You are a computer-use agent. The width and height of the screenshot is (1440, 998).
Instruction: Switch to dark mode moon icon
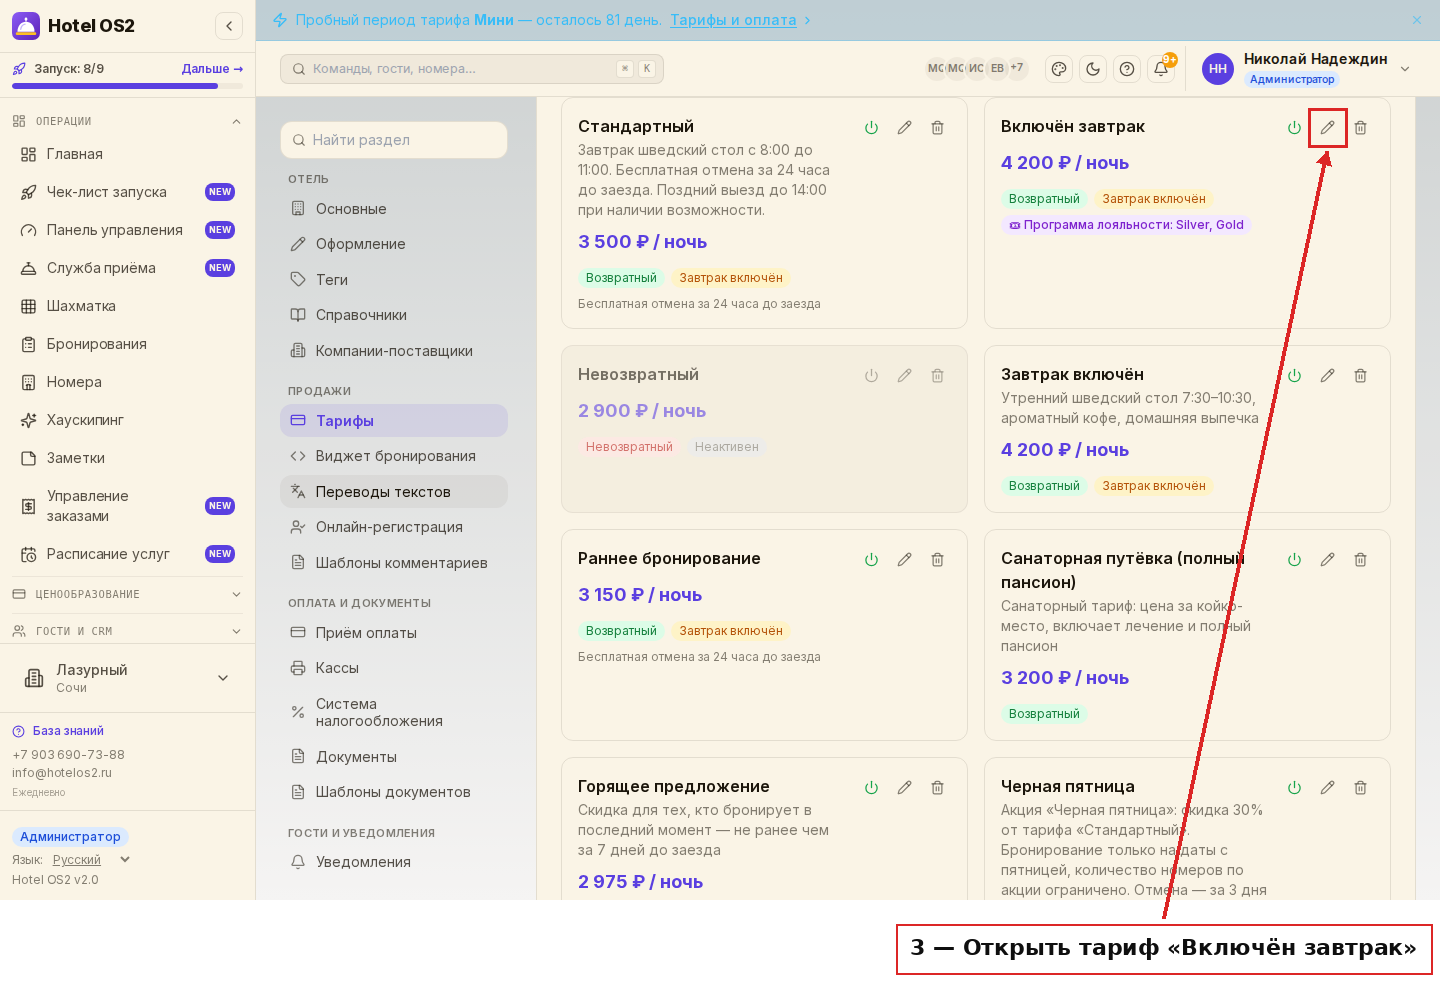(1093, 69)
